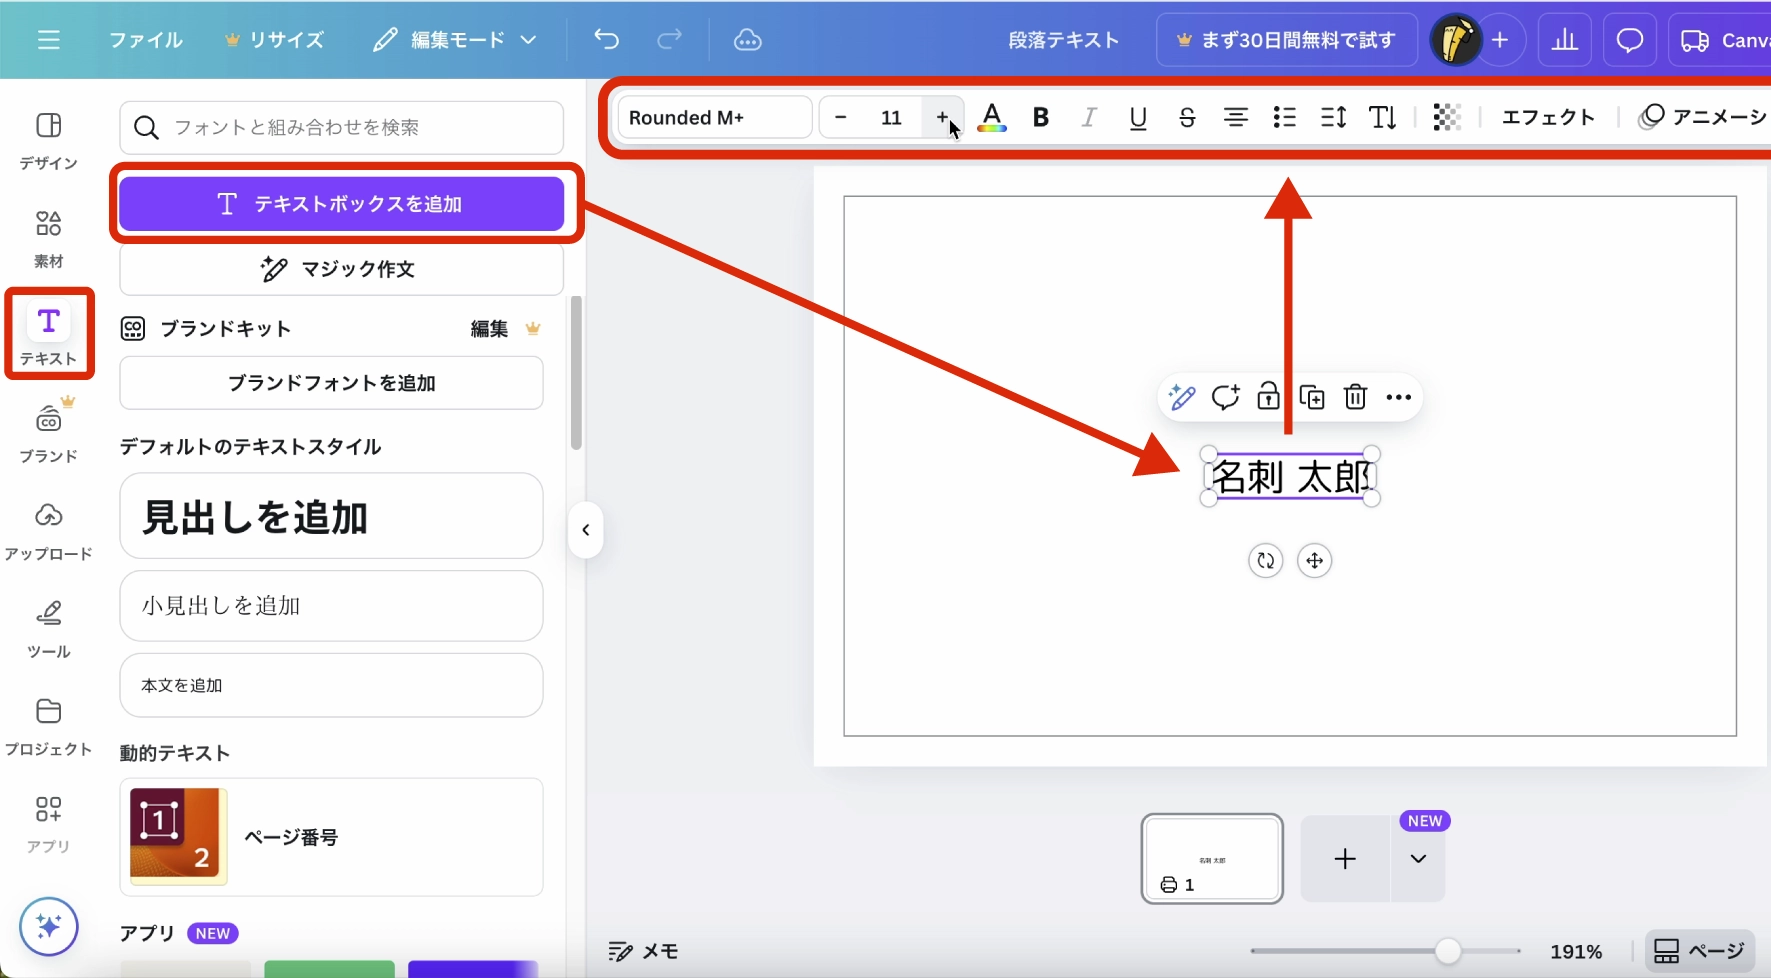This screenshot has width=1771, height=978.
Task: Start the まず30日間無料で試す trial
Action: click(1286, 40)
